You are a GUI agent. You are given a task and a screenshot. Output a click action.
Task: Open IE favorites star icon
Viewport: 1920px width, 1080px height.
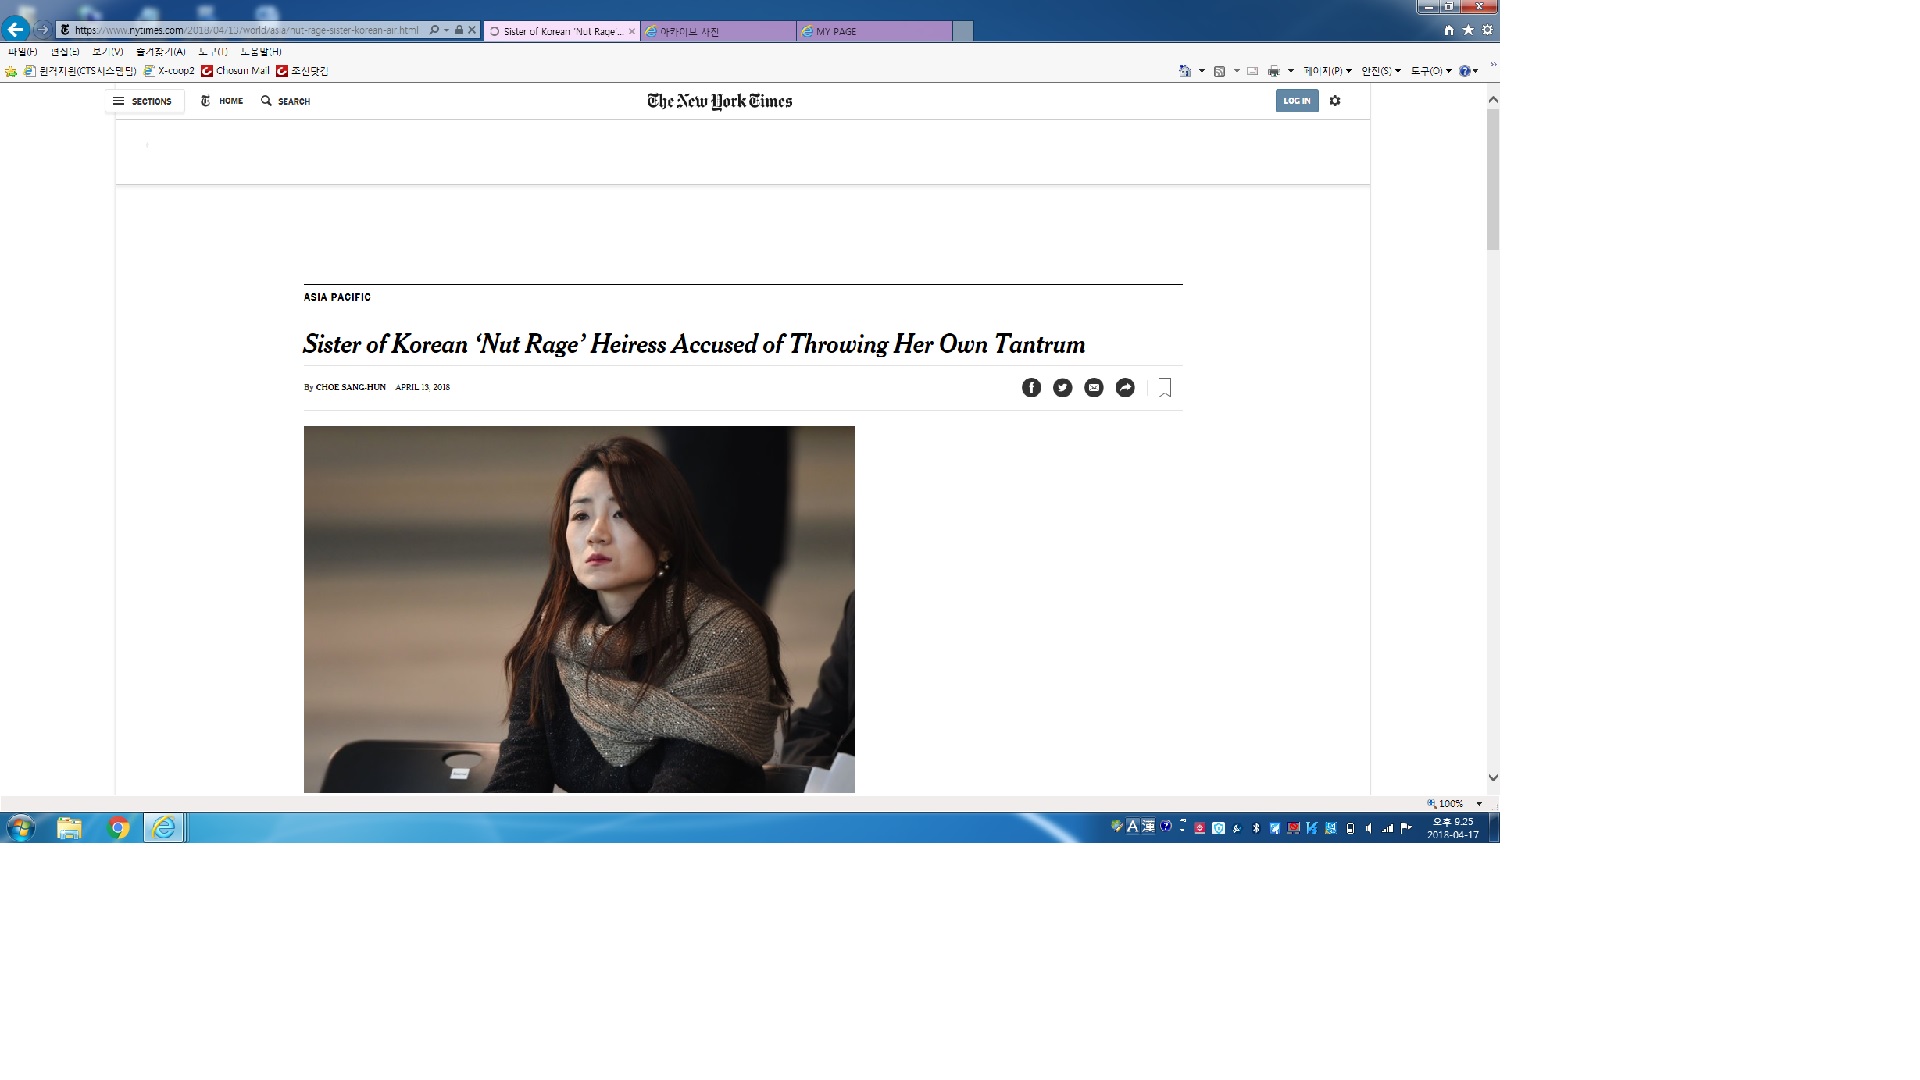1468,30
